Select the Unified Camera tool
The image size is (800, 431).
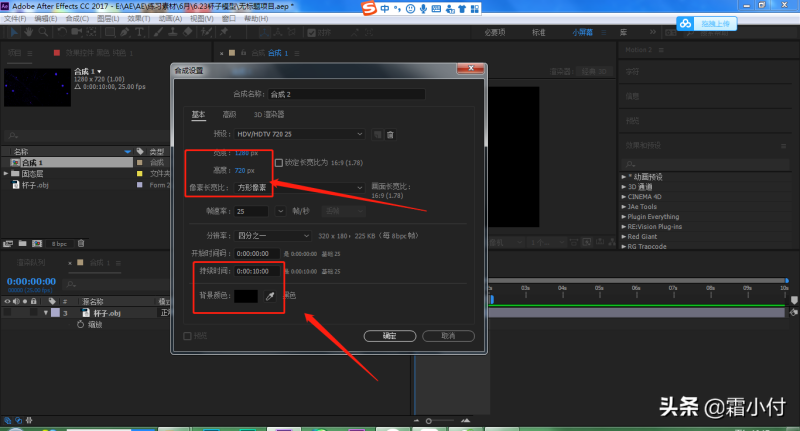point(77,32)
